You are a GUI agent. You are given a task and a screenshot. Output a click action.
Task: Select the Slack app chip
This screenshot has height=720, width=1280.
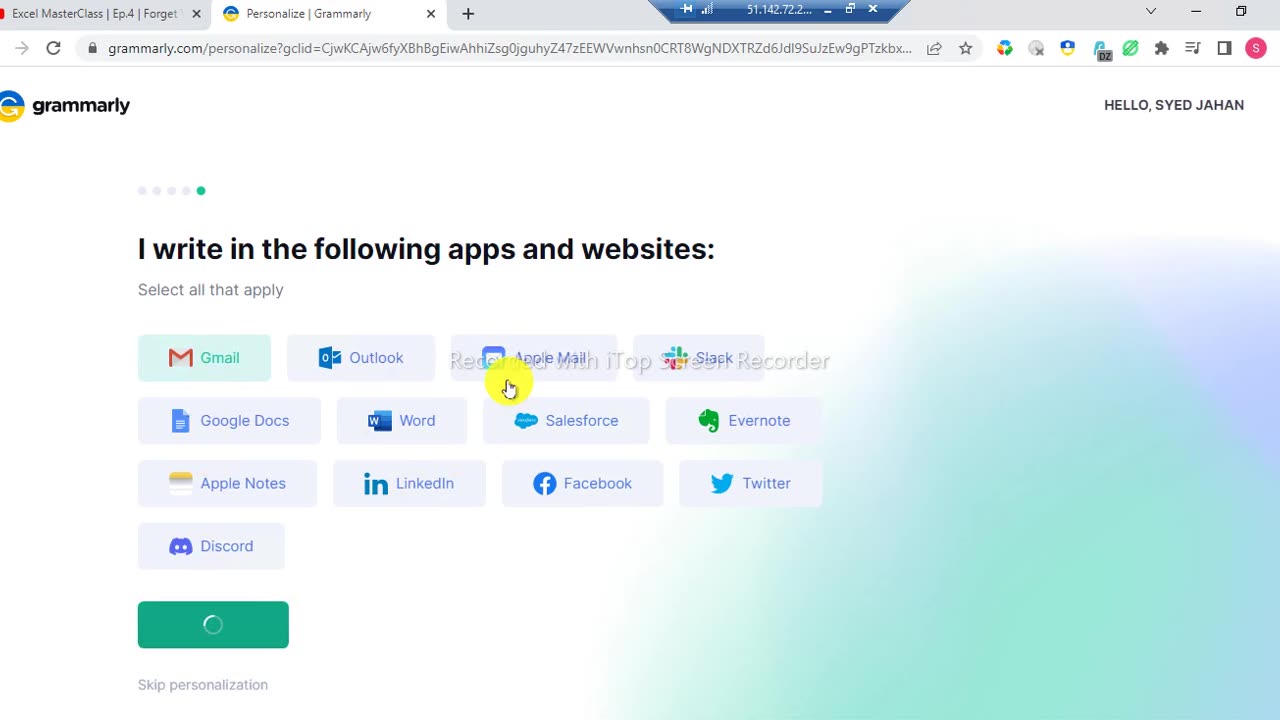pyautogui.click(x=699, y=358)
